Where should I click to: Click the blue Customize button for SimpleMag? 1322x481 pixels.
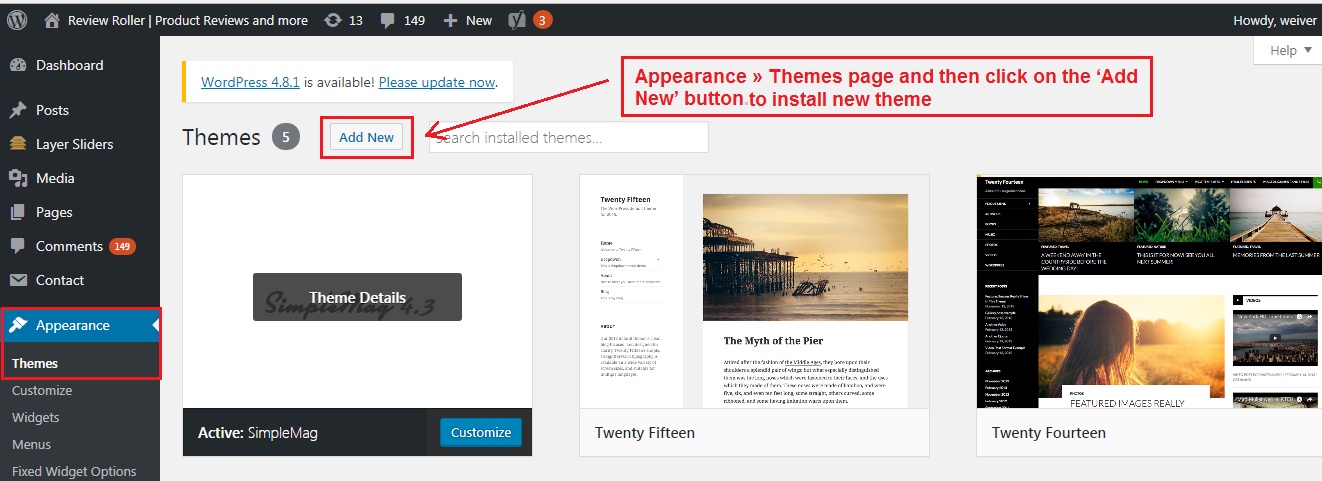coord(481,432)
